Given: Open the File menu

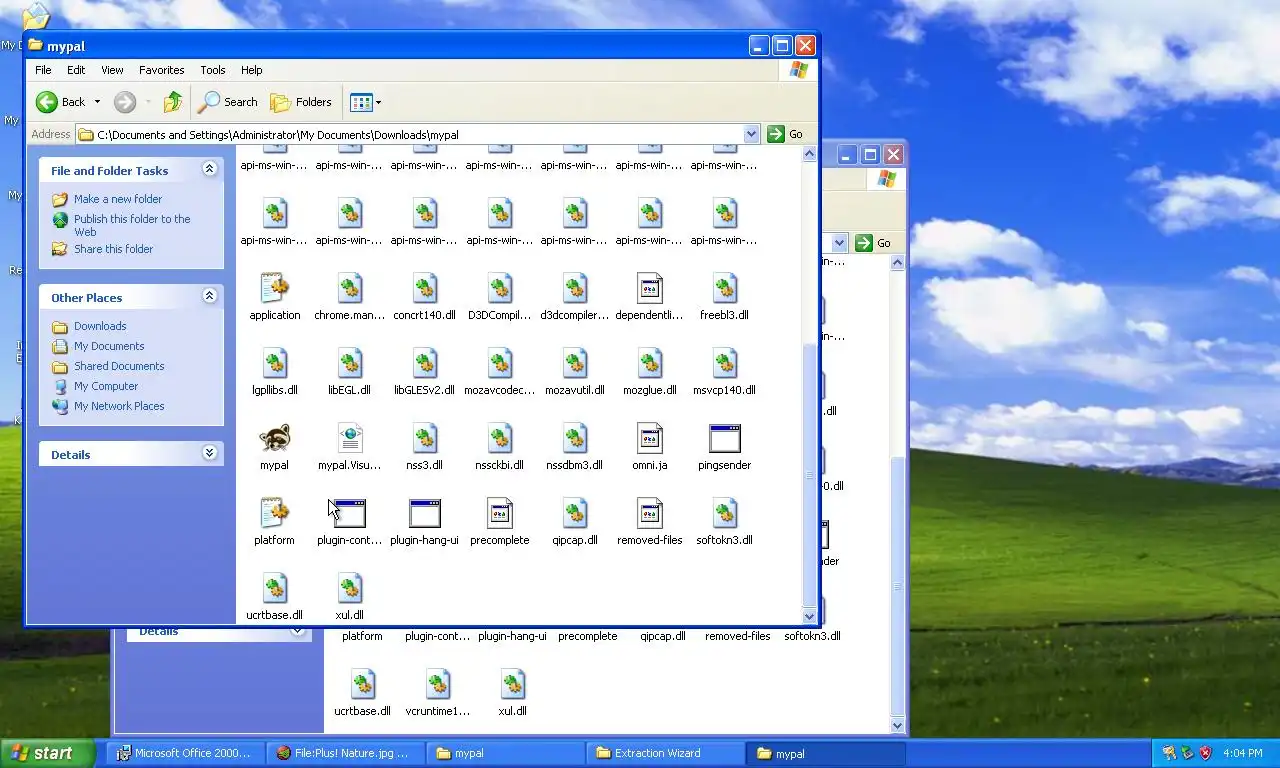Looking at the screenshot, I should coord(43,70).
